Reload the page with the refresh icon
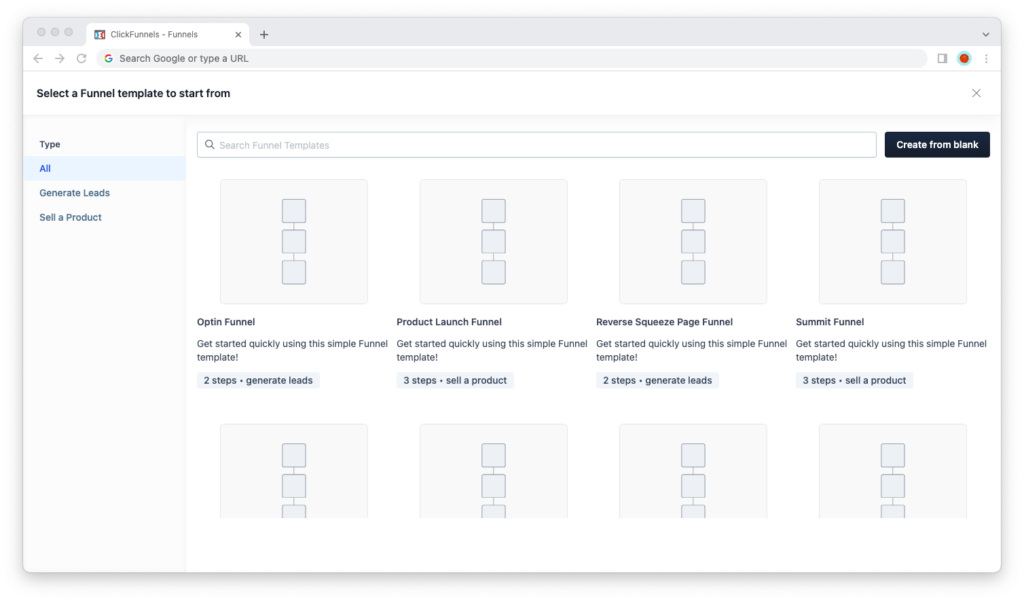1024x601 pixels. coord(82,58)
